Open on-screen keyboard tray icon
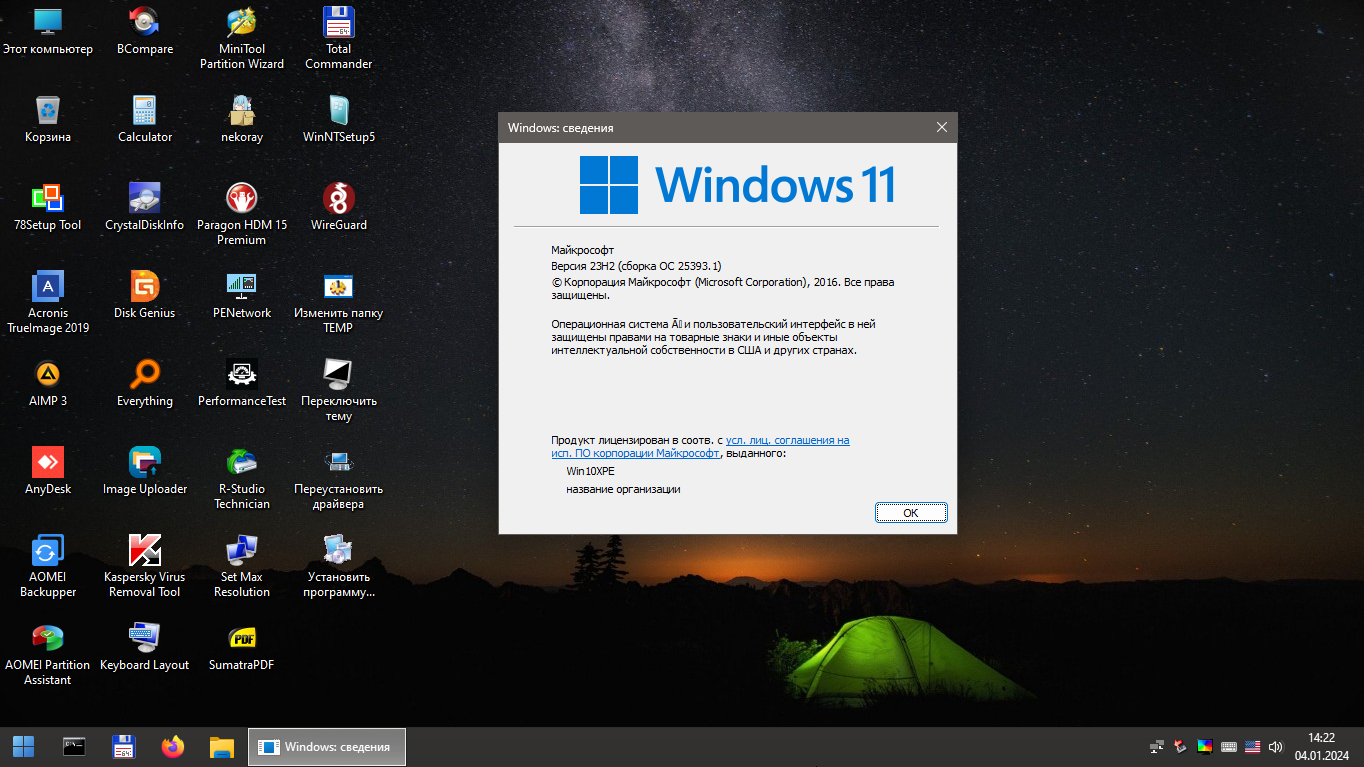 (1228, 746)
